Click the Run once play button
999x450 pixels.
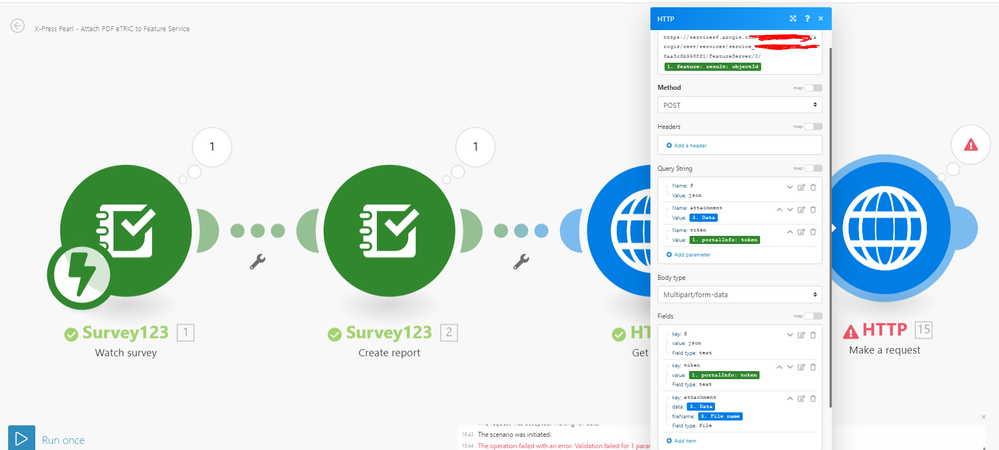(21, 438)
